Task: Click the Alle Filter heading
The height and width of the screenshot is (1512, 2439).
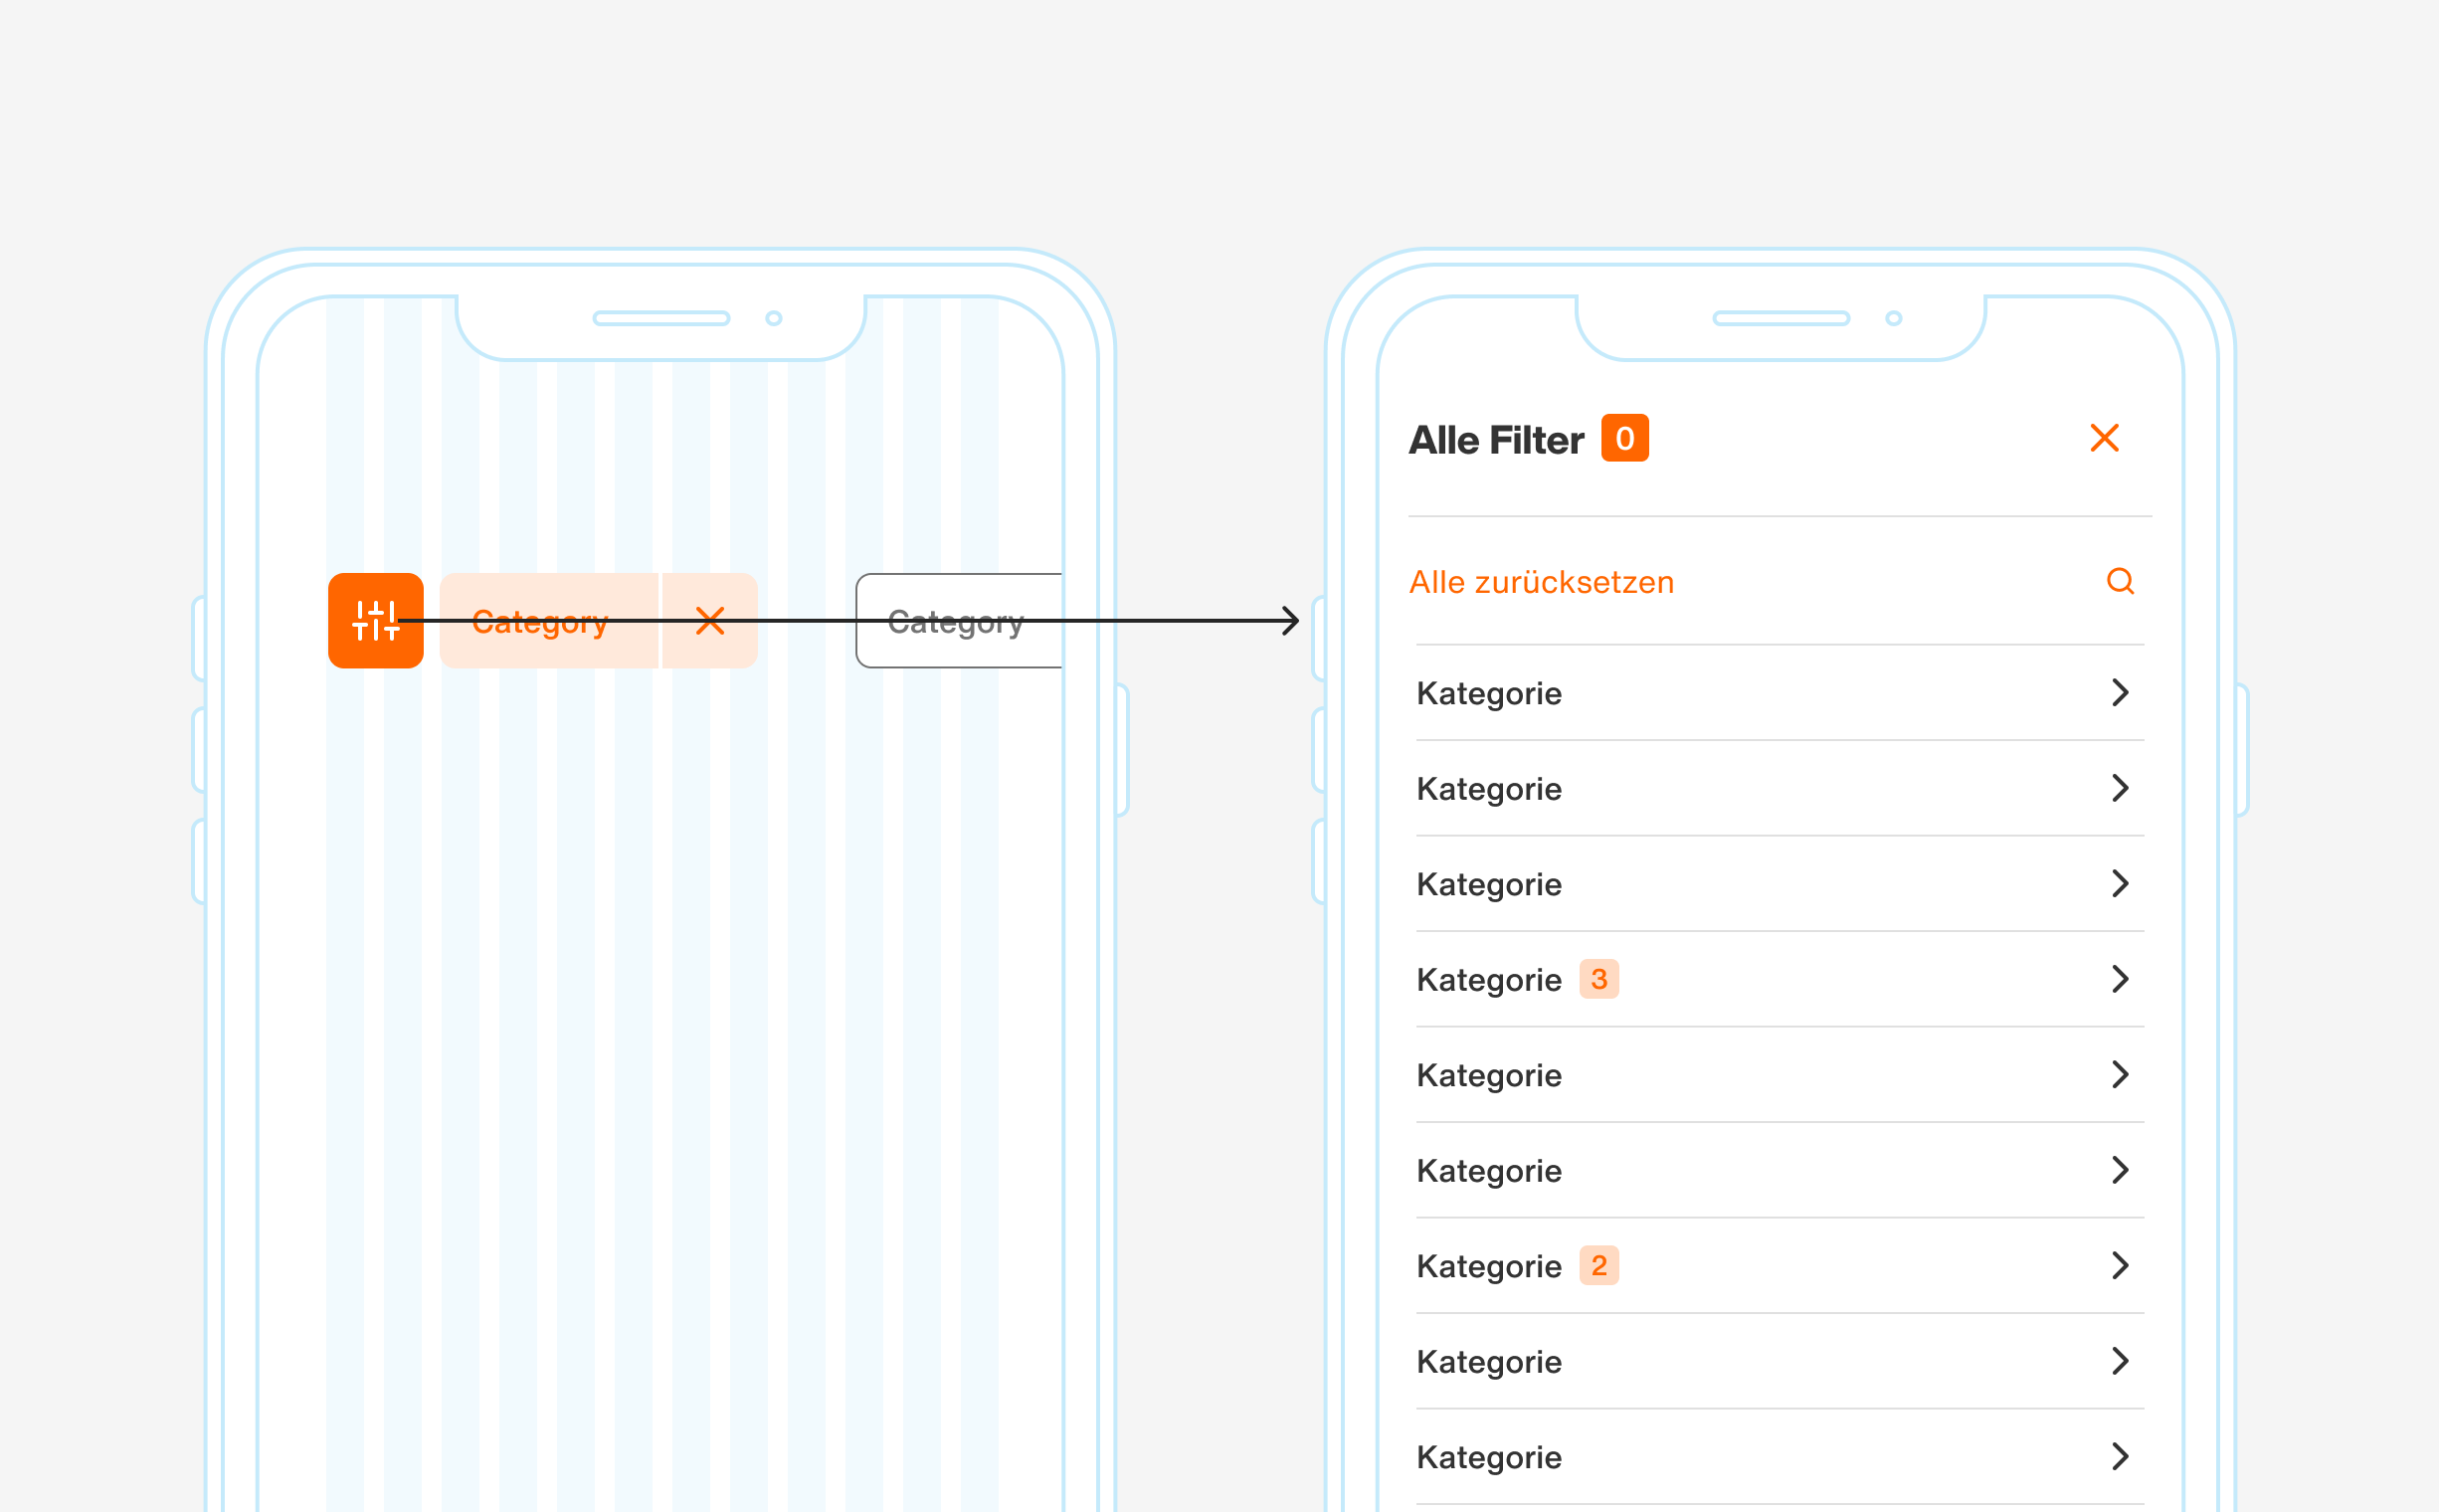Action: 1496,440
